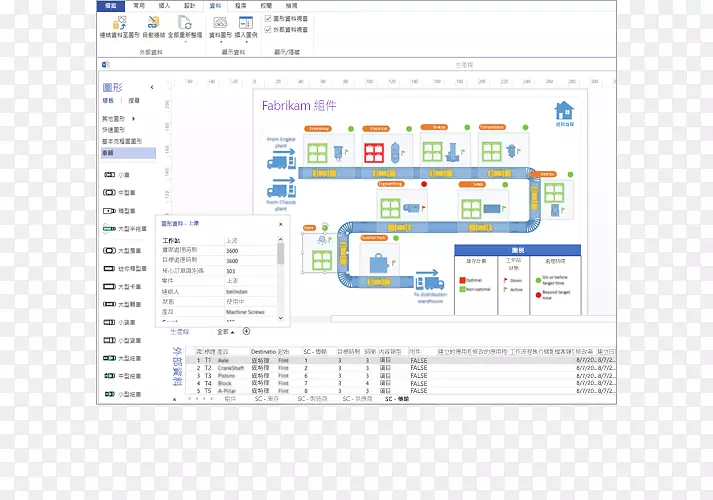Select the From Chassis plant truck shape
This screenshot has height=500, width=713.
(281, 187)
